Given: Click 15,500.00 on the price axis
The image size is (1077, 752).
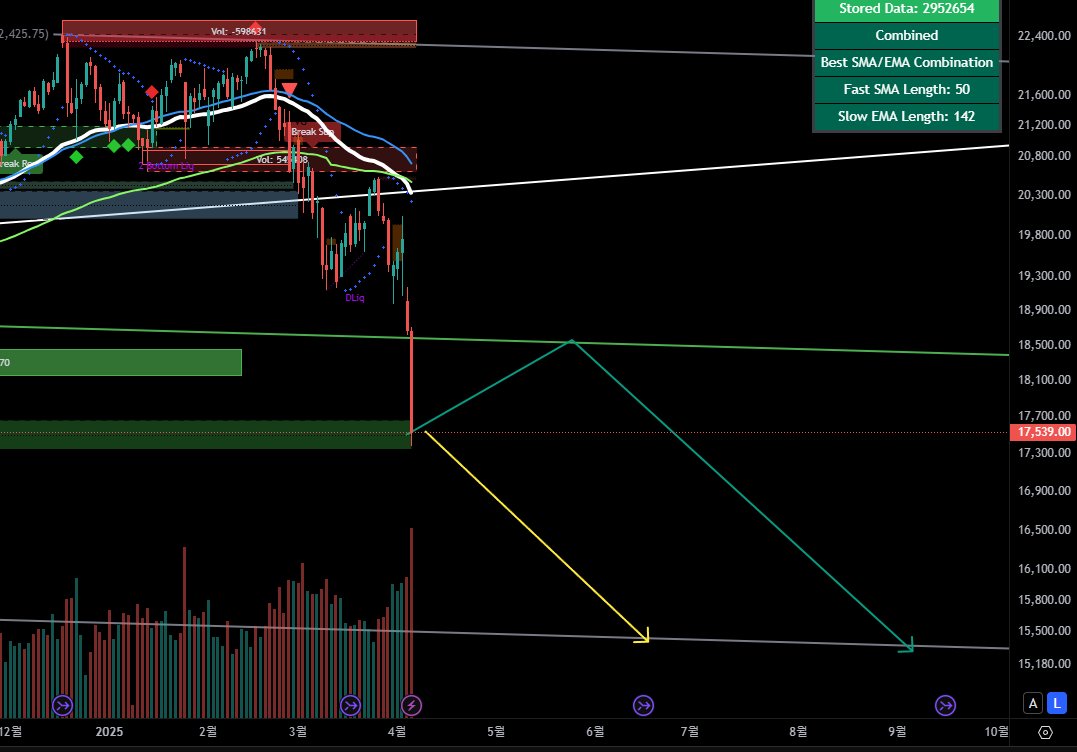Looking at the screenshot, I should pyautogui.click(x=1044, y=630).
